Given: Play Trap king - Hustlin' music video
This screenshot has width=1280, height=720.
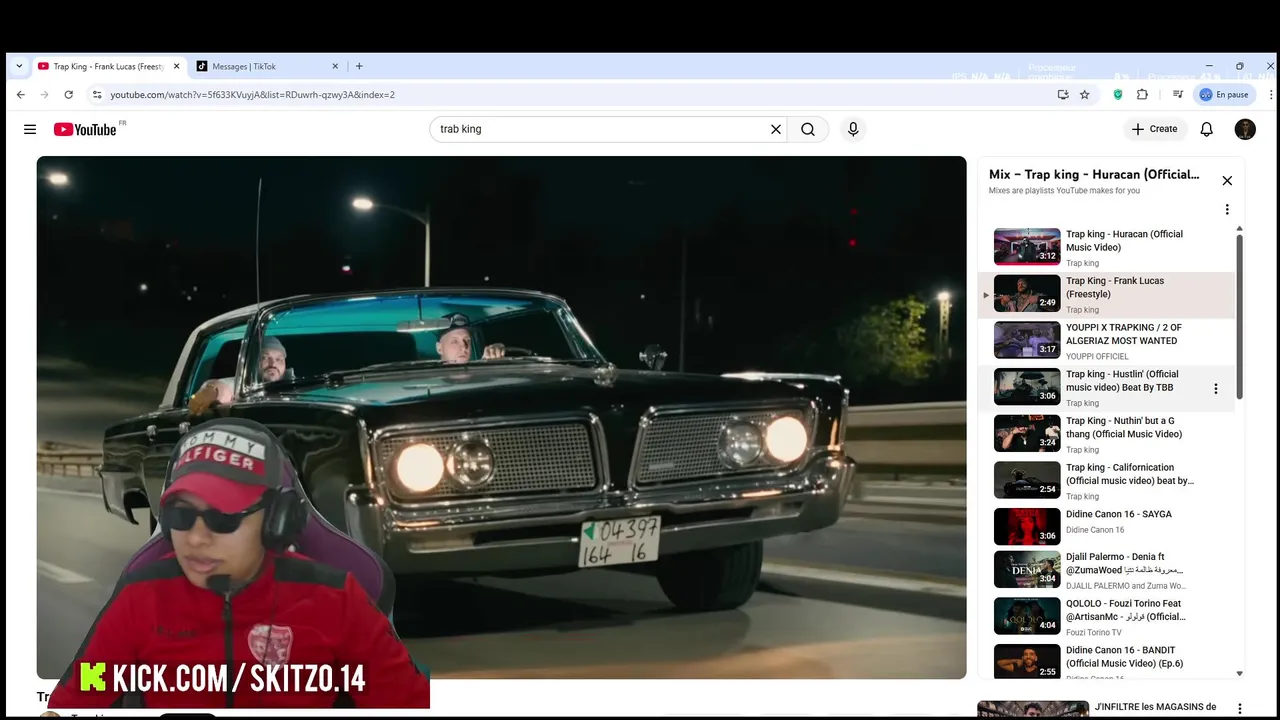Looking at the screenshot, I should 1106,388.
